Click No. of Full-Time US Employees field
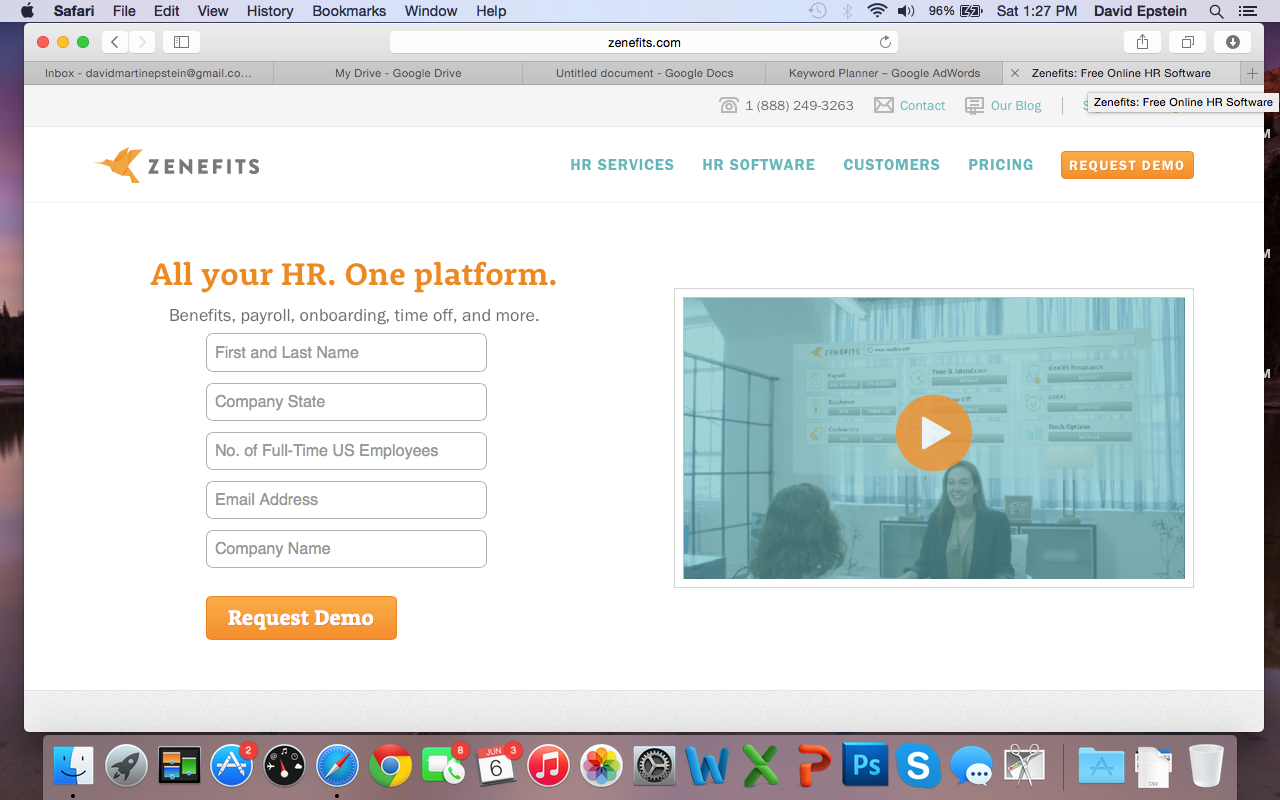This screenshot has height=800, width=1280. click(x=346, y=451)
